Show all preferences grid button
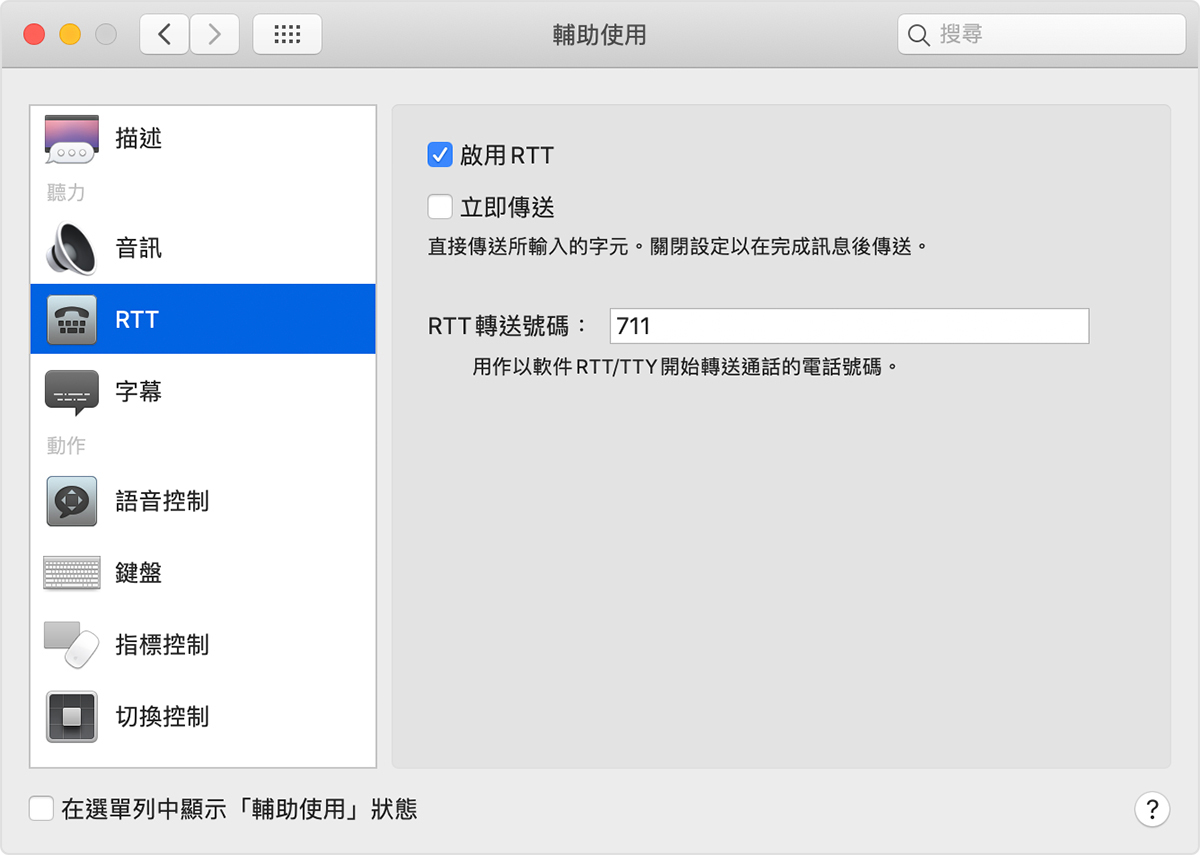This screenshot has width=1200, height=856. coord(287,35)
